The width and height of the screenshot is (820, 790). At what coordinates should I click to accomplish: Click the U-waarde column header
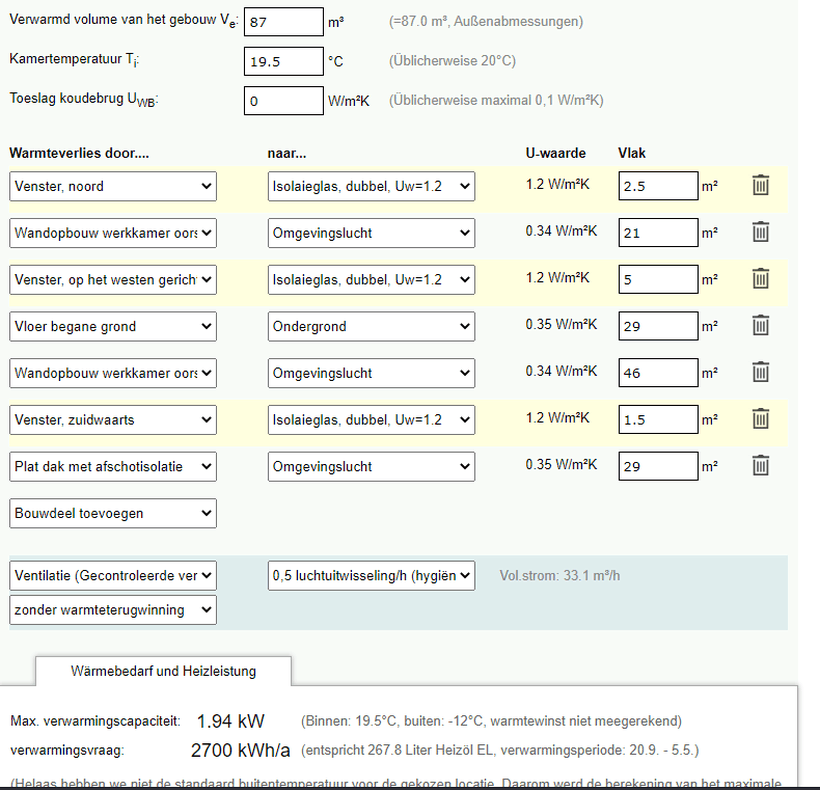pos(555,153)
